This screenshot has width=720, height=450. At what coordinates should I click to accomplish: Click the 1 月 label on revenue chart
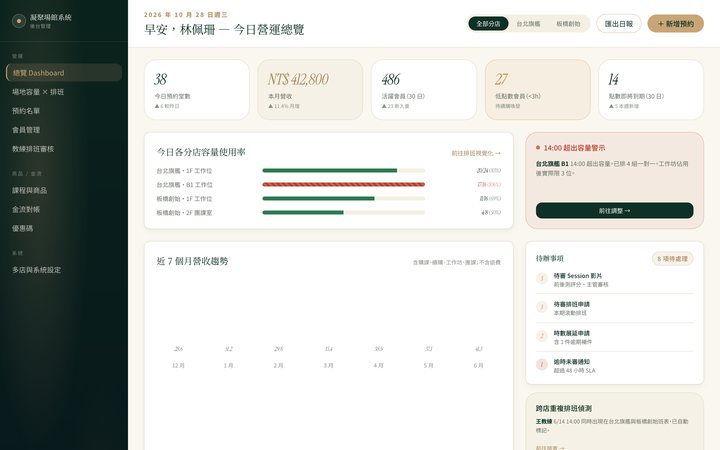tap(228, 366)
